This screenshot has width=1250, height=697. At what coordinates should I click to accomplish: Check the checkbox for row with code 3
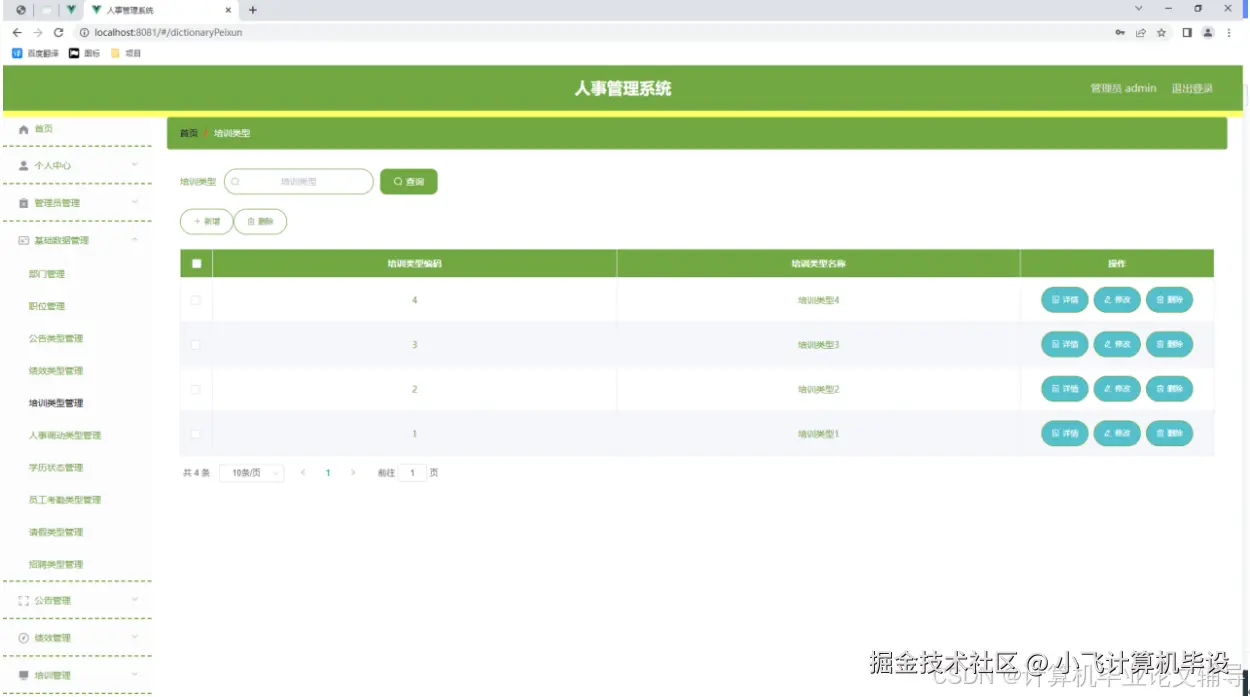(x=196, y=345)
